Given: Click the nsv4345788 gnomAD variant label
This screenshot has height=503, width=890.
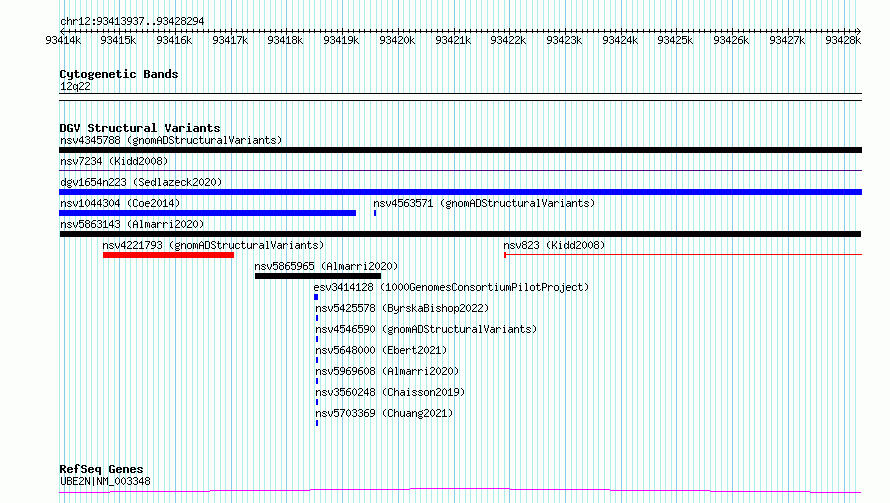Looking at the screenshot, I should click(x=171, y=140).
